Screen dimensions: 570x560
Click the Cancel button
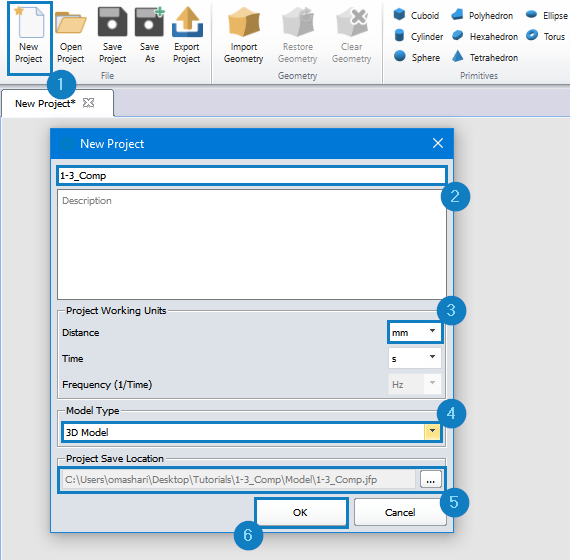pyautogui.click(x=400, y=512)
